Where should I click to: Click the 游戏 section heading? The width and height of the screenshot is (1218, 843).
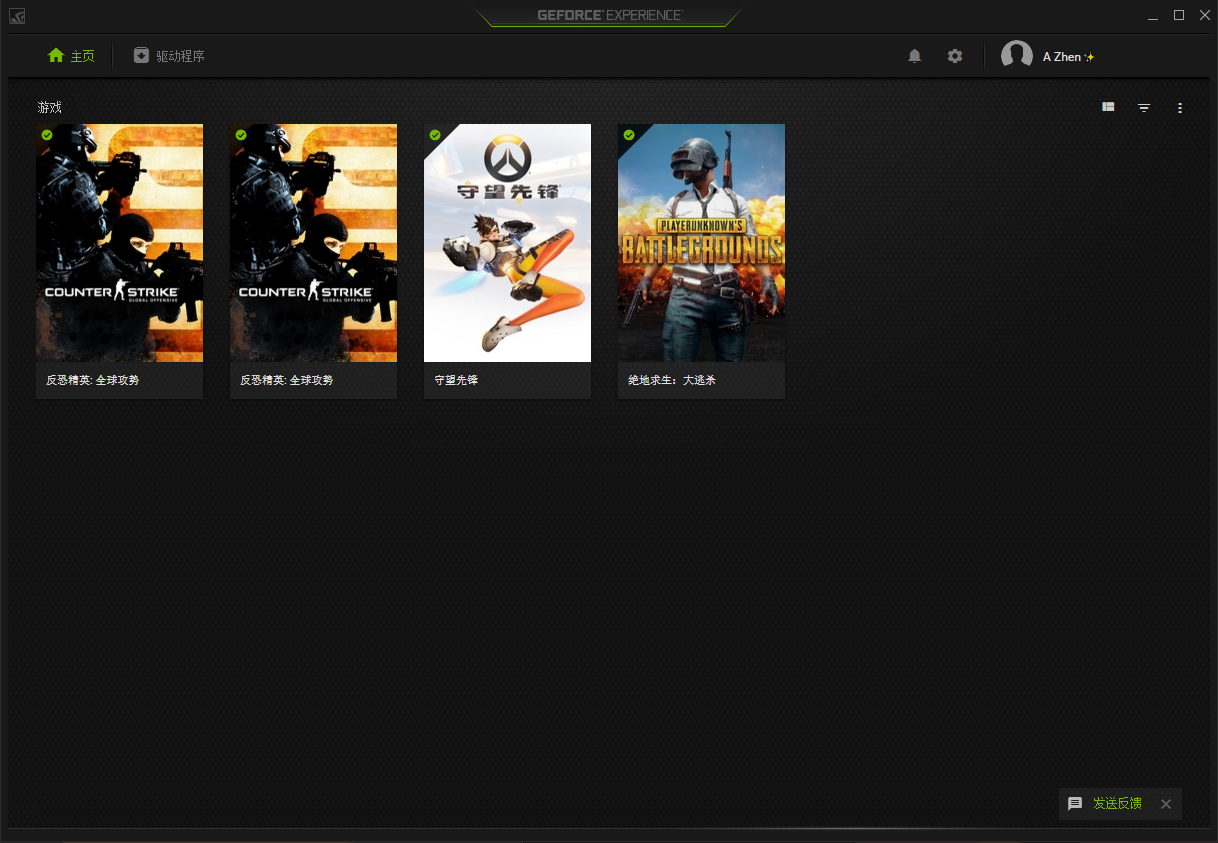pyautogui.click(x=50, y=107)
